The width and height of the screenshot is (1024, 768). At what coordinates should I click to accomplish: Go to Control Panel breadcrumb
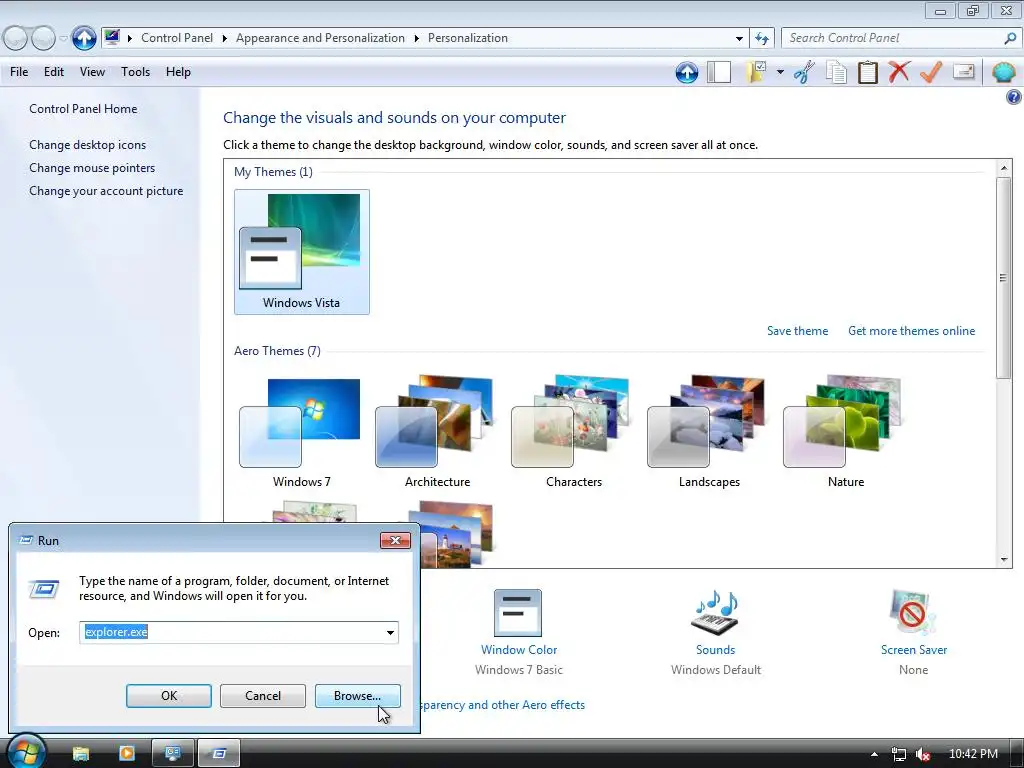tap(177, 38)
